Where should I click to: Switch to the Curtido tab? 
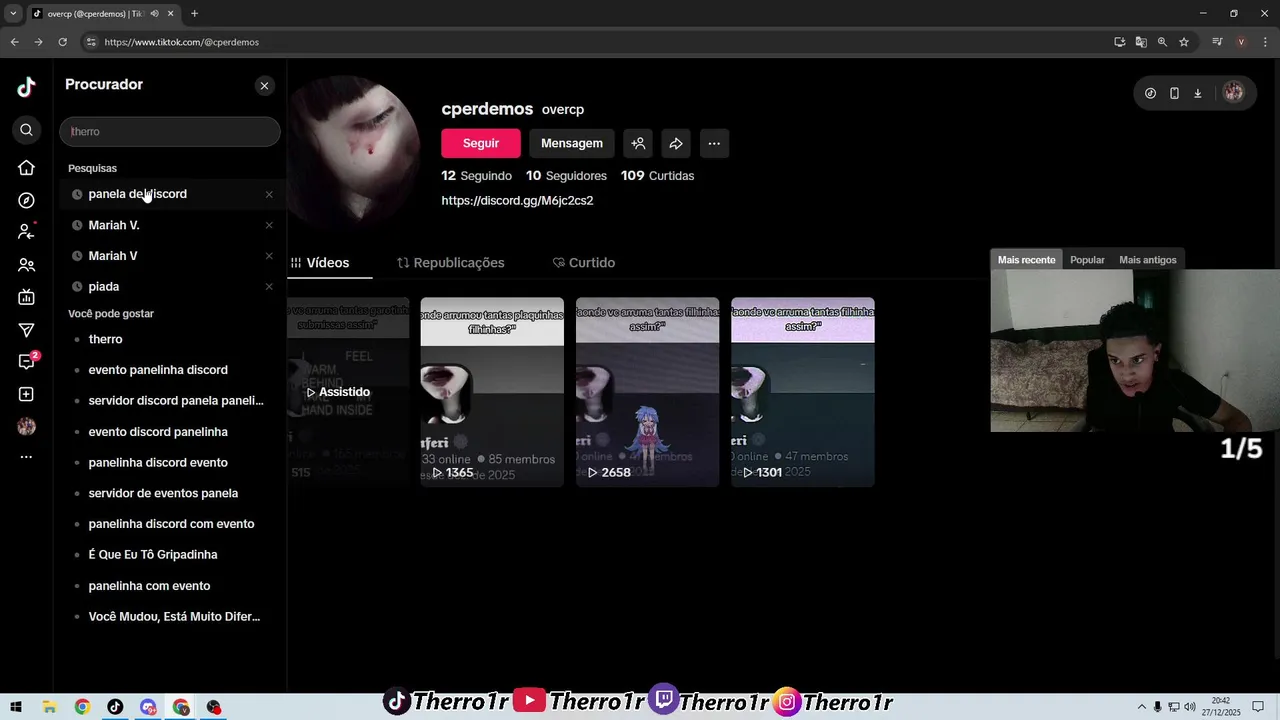point(584,263)
